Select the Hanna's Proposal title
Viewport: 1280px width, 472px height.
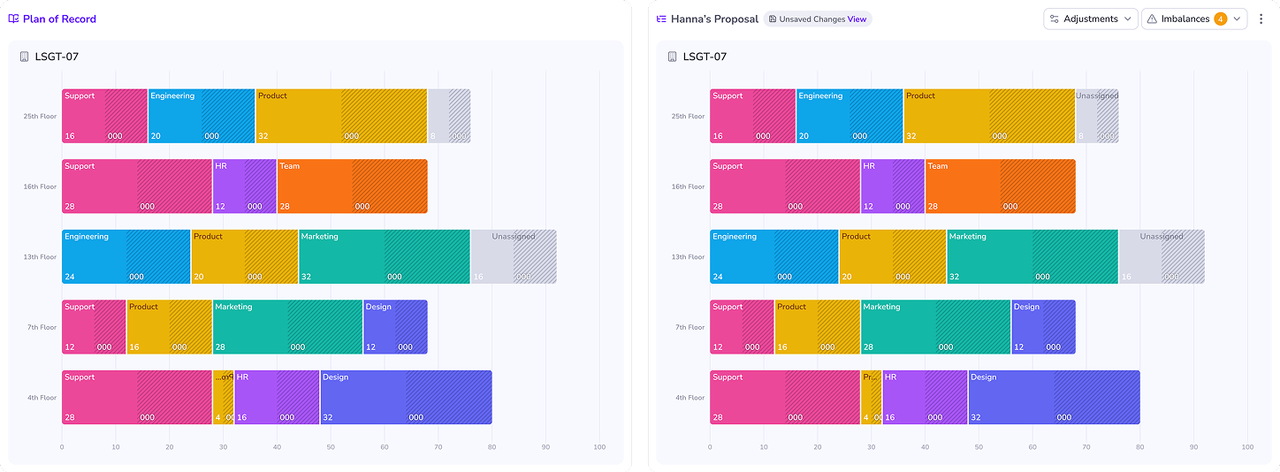pyautogui.click(x=715, y=19)
